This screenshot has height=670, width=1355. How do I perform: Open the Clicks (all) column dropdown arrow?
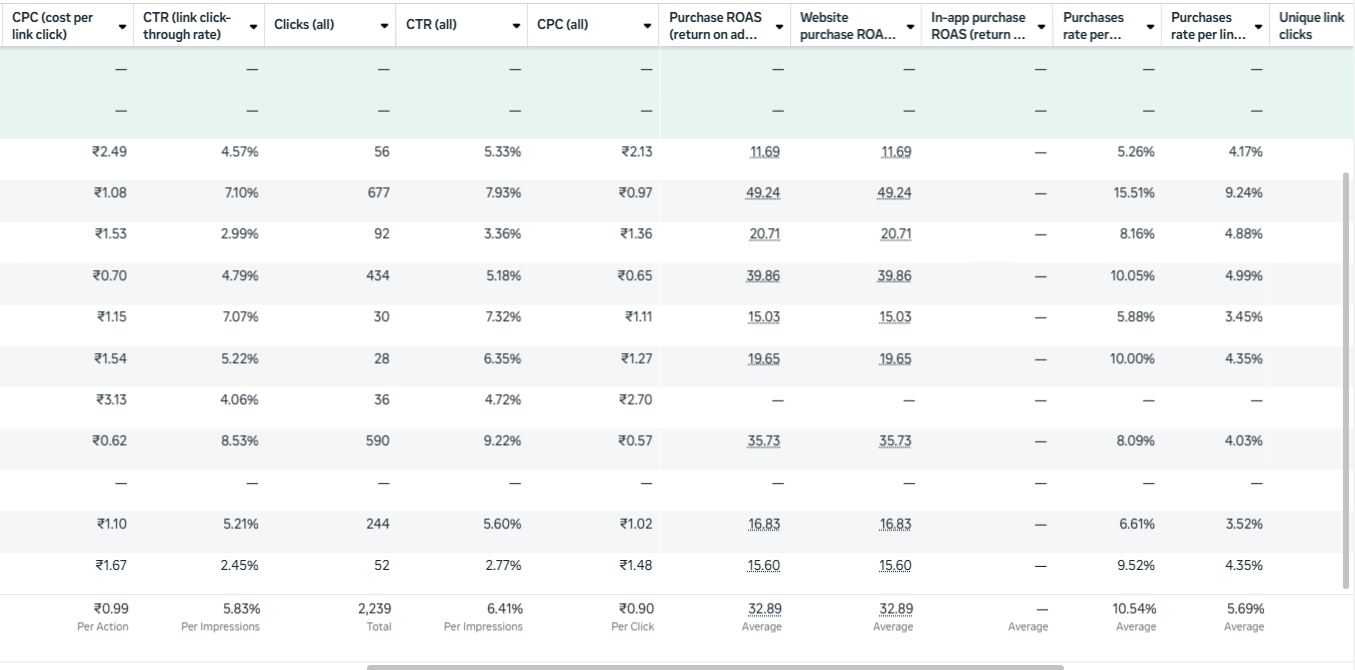(x=384, y=26)
